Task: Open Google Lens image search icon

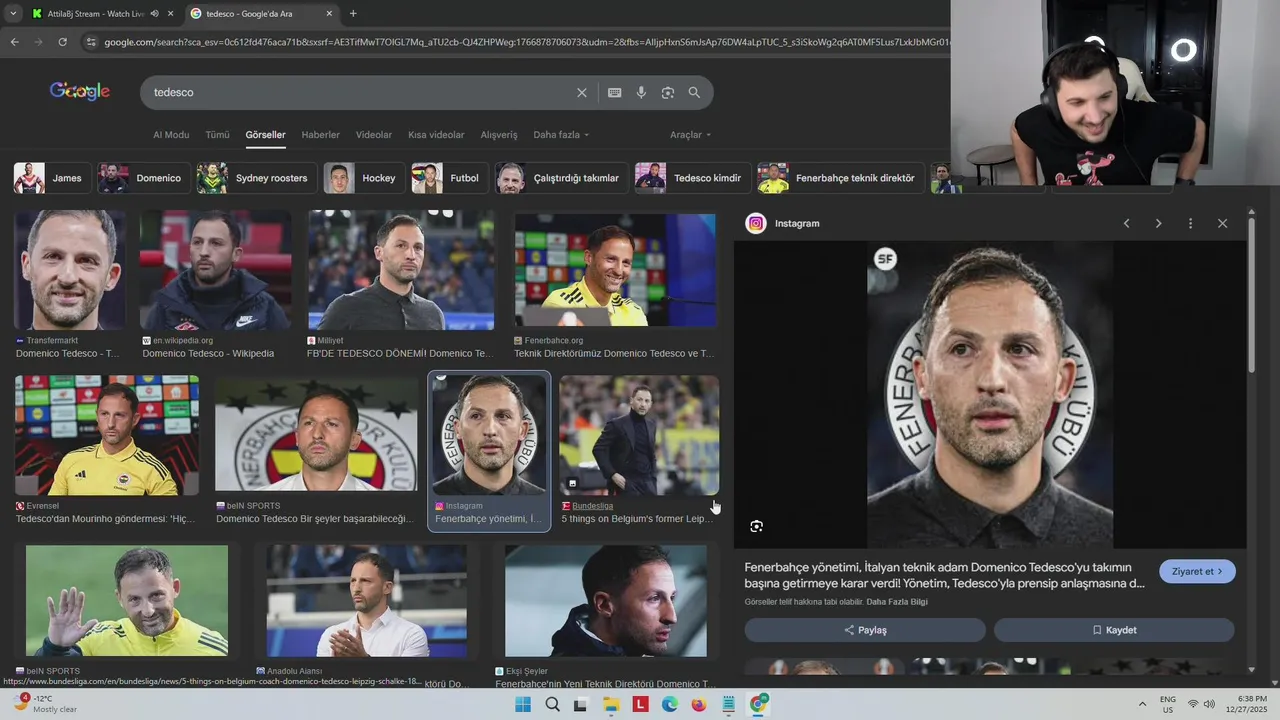Action: (668, 92)
